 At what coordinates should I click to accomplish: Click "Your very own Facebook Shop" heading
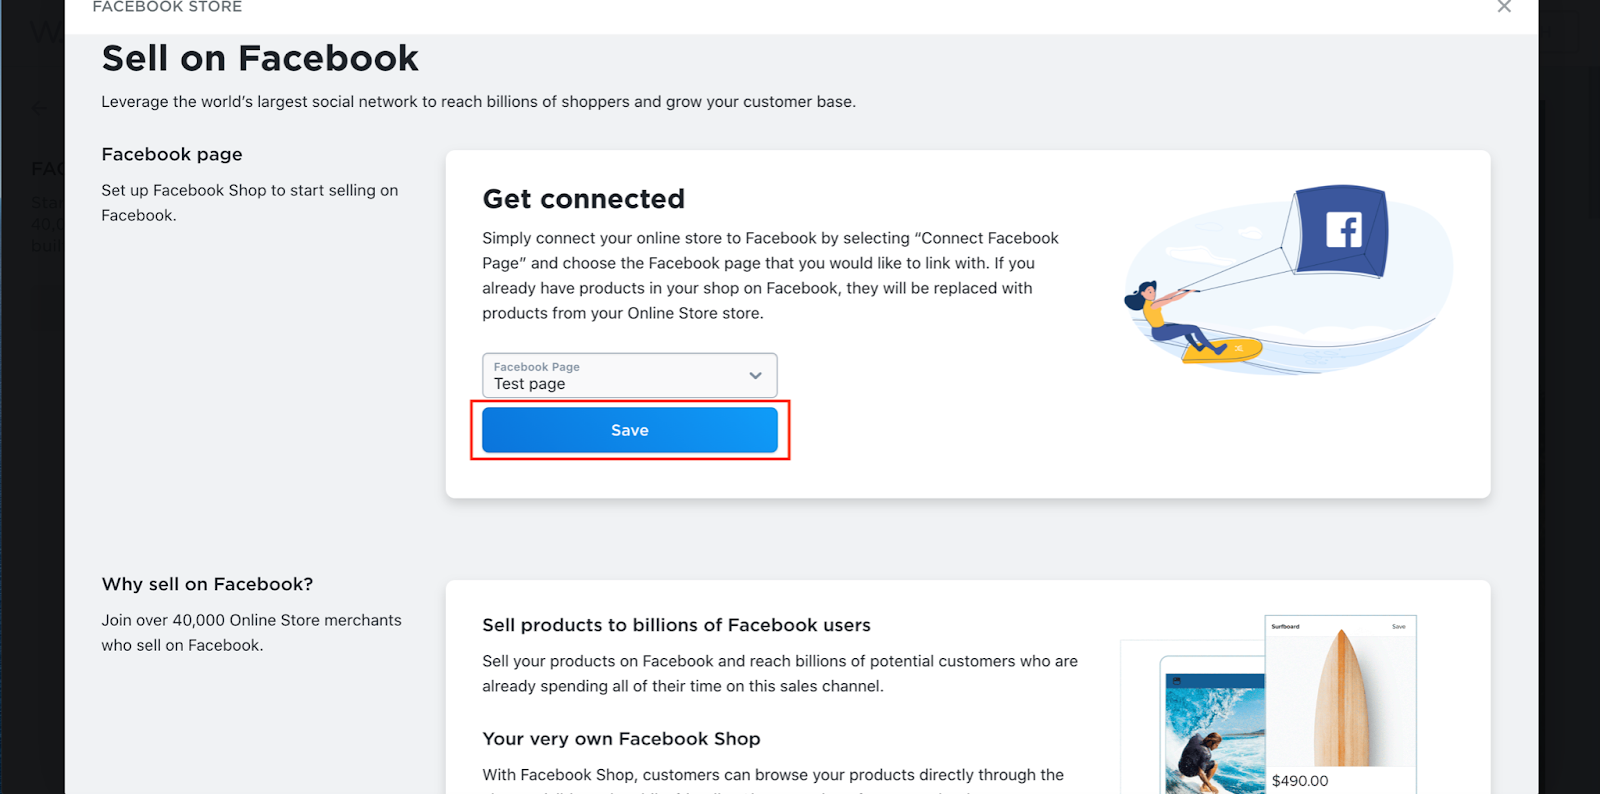pos(621,739)
